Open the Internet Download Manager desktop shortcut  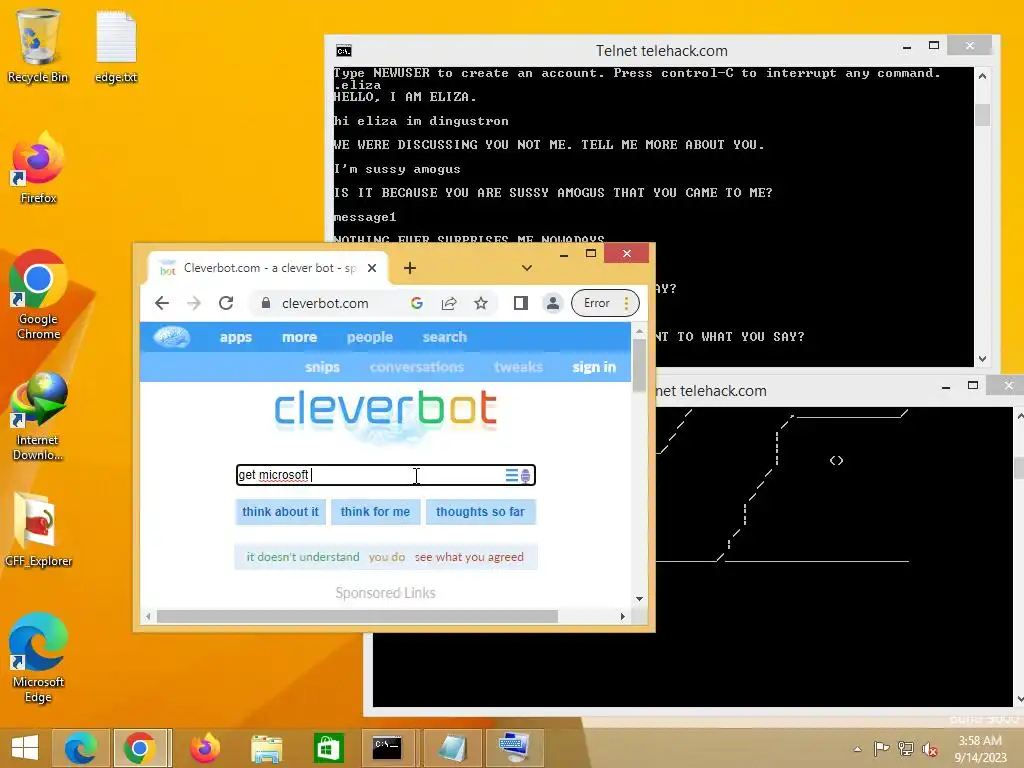point(38,417)
